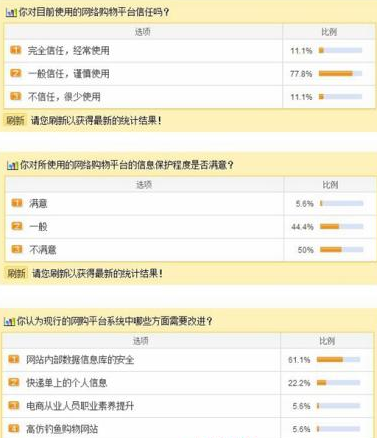Click the chart icon beside the improvement question
377x438 pixels.
coord(9,321)
